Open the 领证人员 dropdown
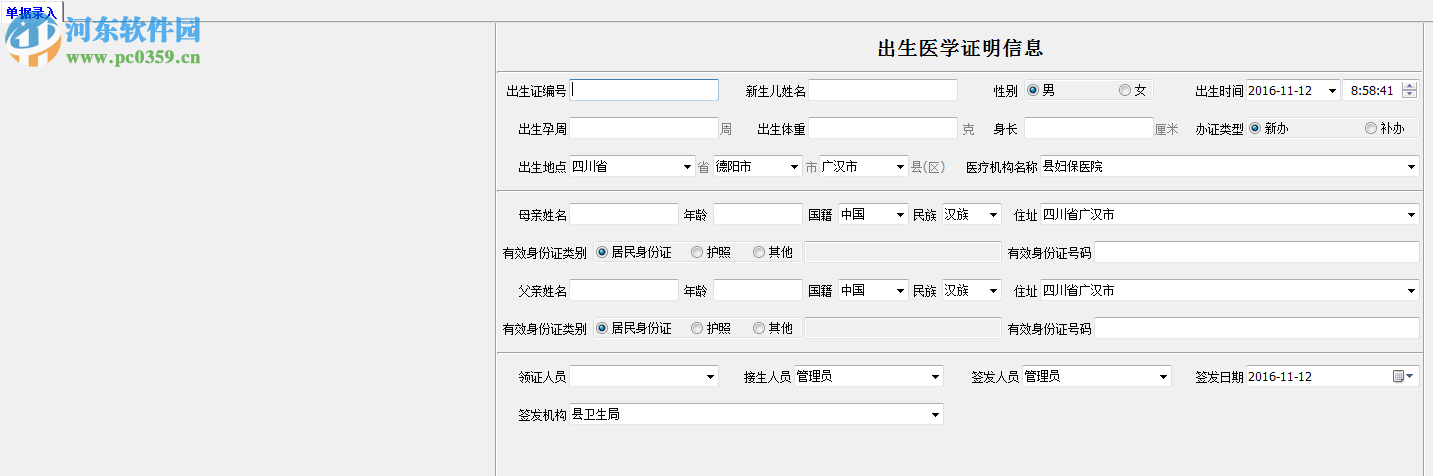The height and width of the screenshot is (476, 1433). point(711,376)
